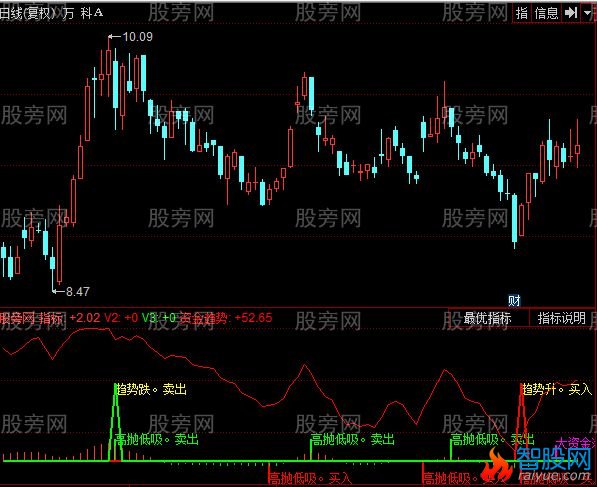
Task: Click the 趋势升 买入 signal marker
Action: (x=557, y=390)
